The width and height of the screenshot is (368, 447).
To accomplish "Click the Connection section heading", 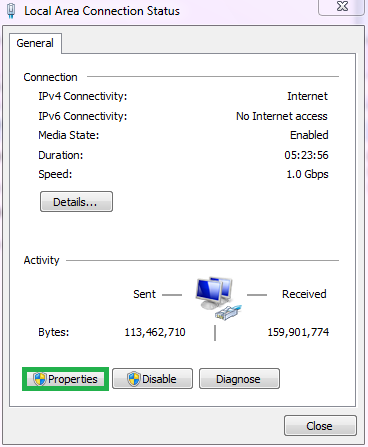I will 50,77.
